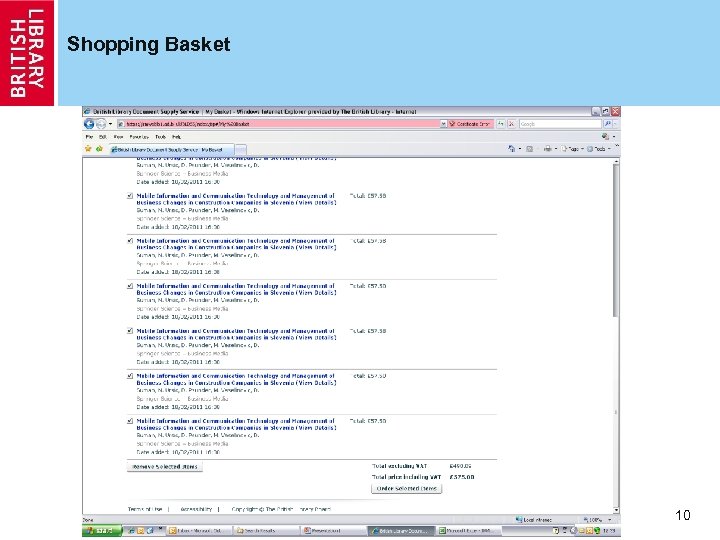Click the system tray clock
720x540 pixels.
609,531
